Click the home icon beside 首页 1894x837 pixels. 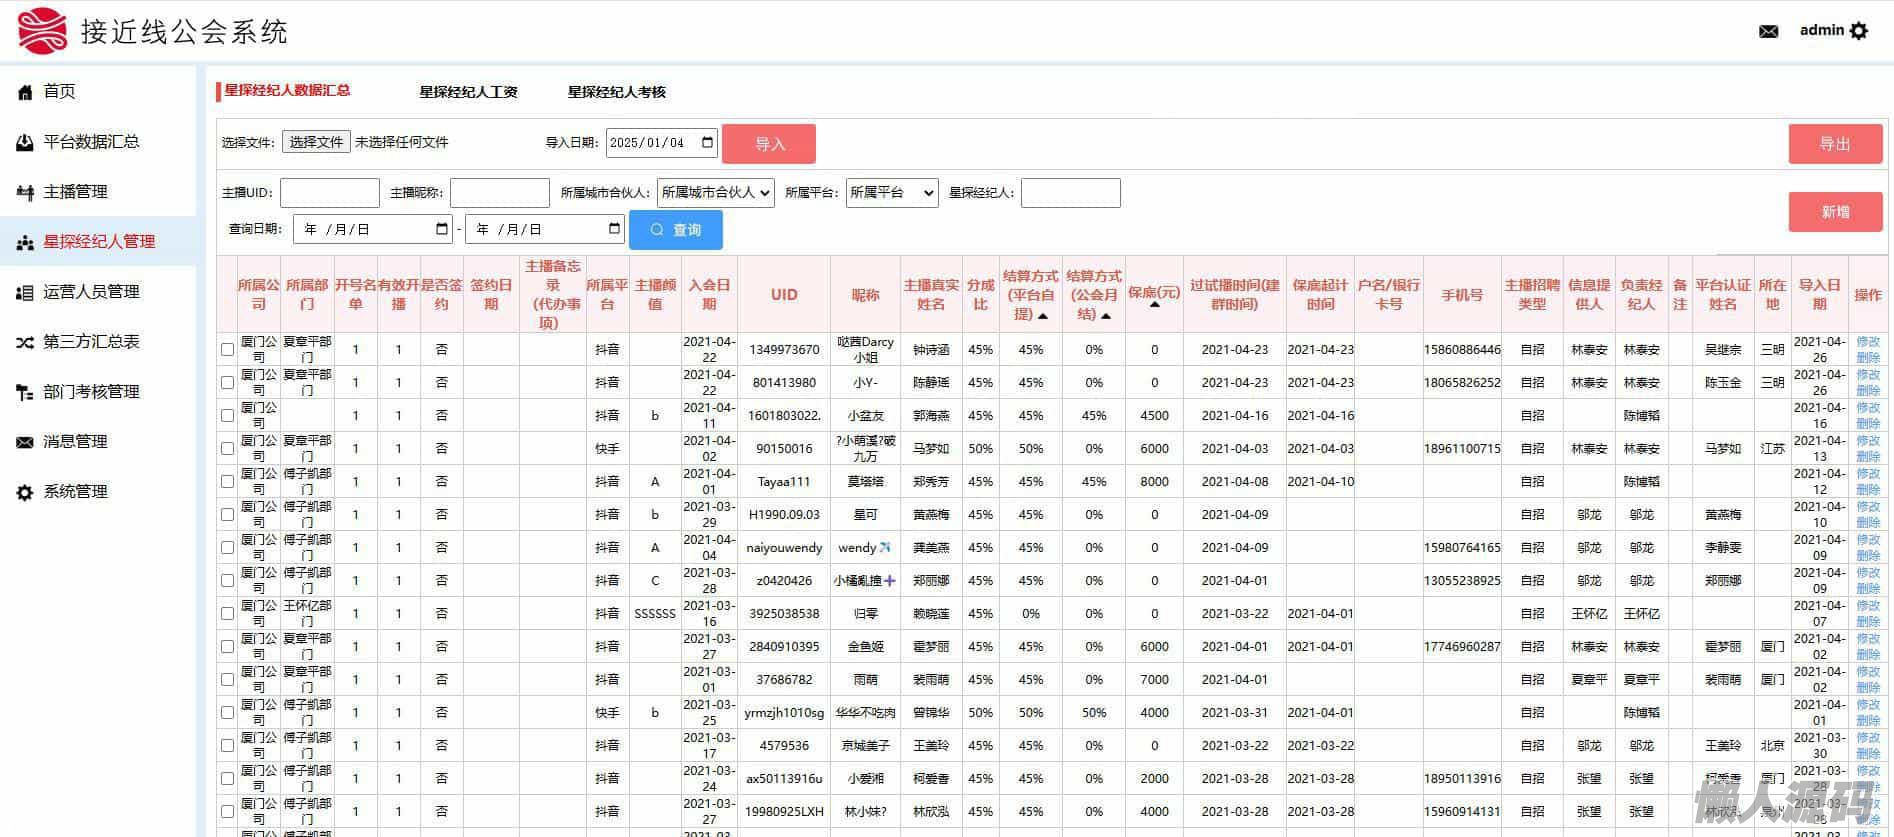(x=25, y=92)
